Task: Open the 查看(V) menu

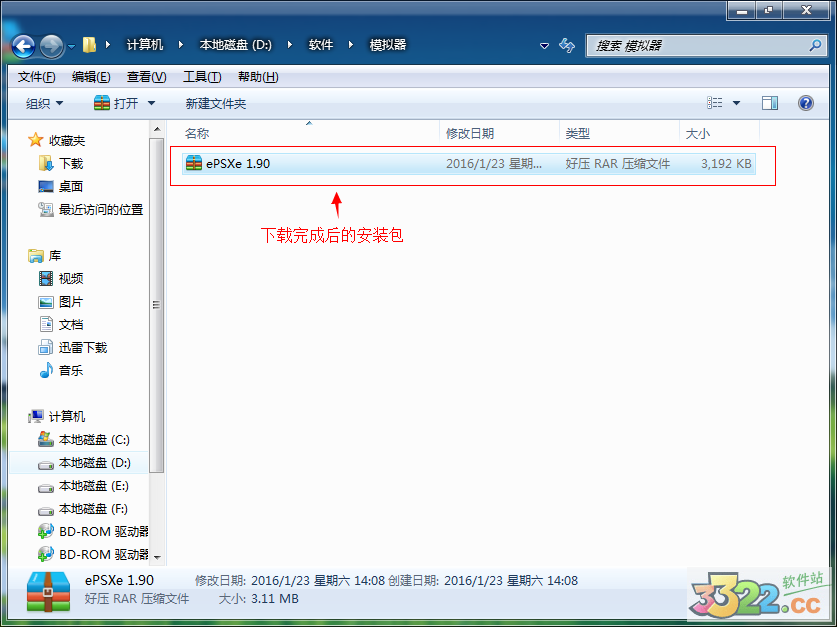Action: point(147,77)
